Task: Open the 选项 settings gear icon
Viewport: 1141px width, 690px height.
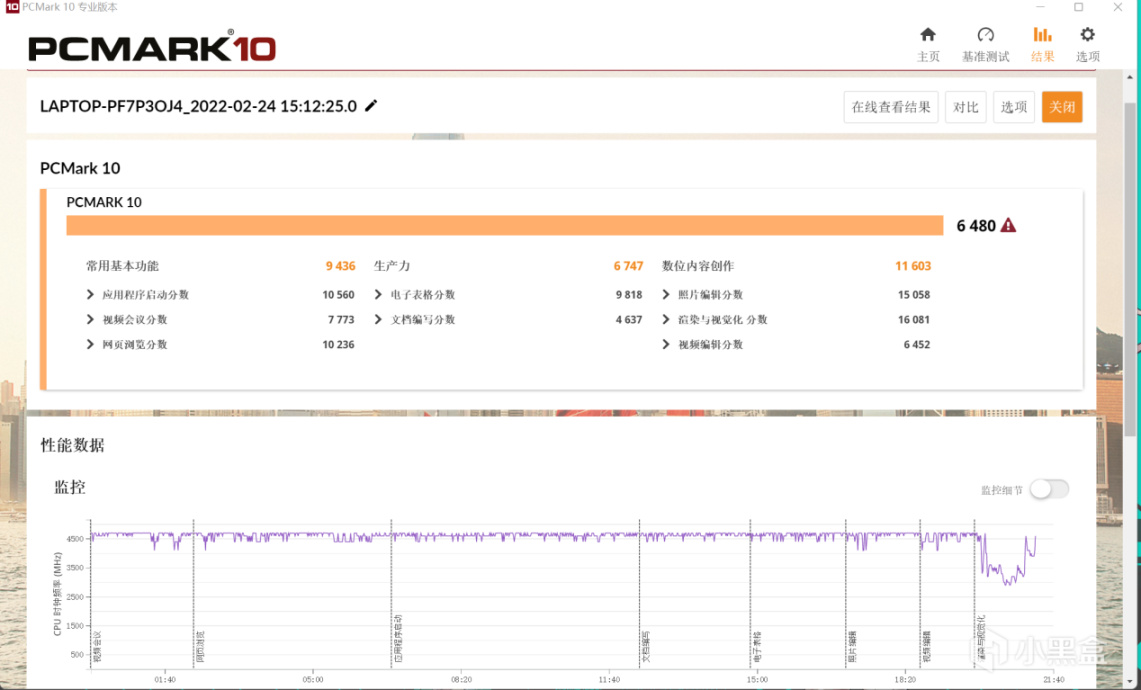Action: click(1087, 34)
